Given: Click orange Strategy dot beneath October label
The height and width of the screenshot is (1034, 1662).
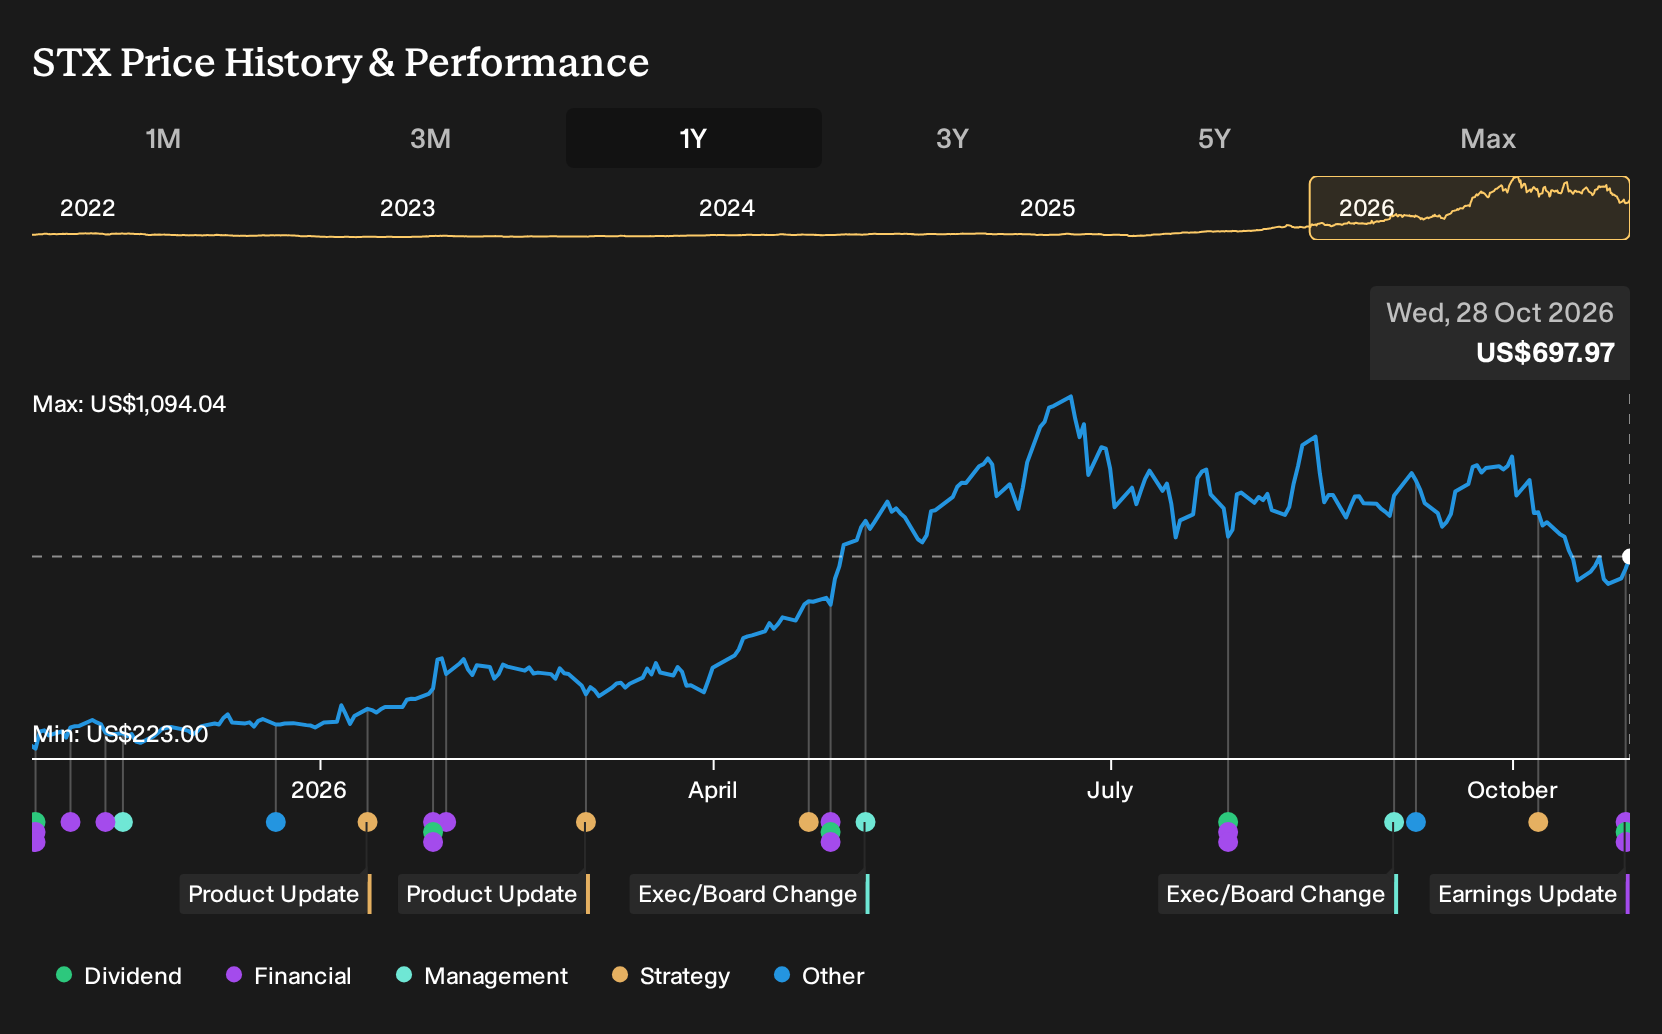Looking at the screenshot, I should pyautogui.click(x=1538, y=822).
